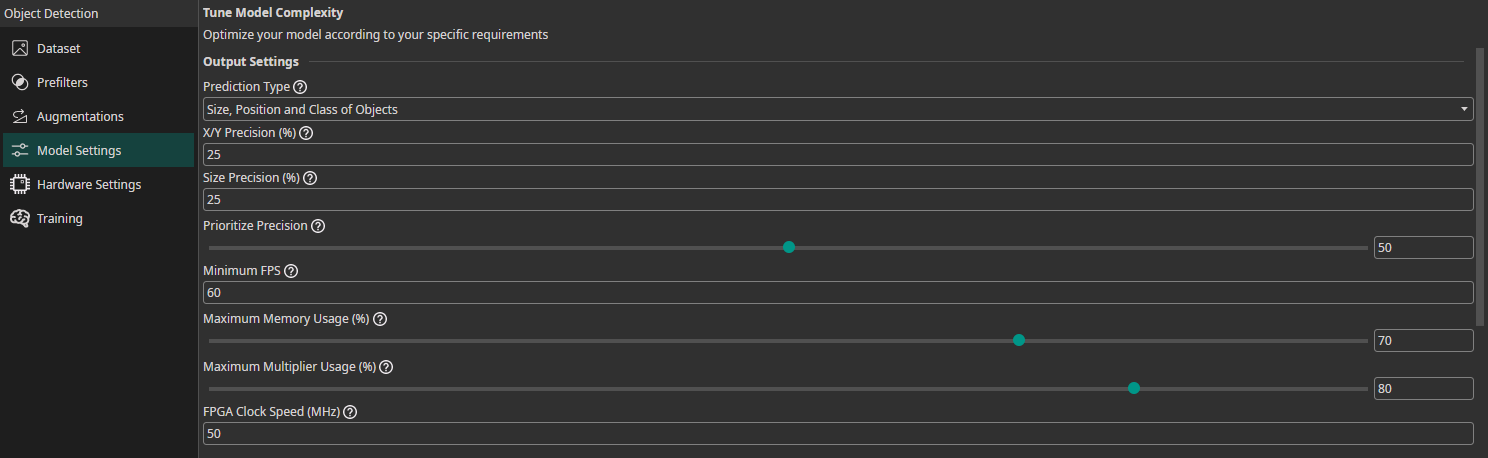Click the Augmentations arrows icon

19,116
